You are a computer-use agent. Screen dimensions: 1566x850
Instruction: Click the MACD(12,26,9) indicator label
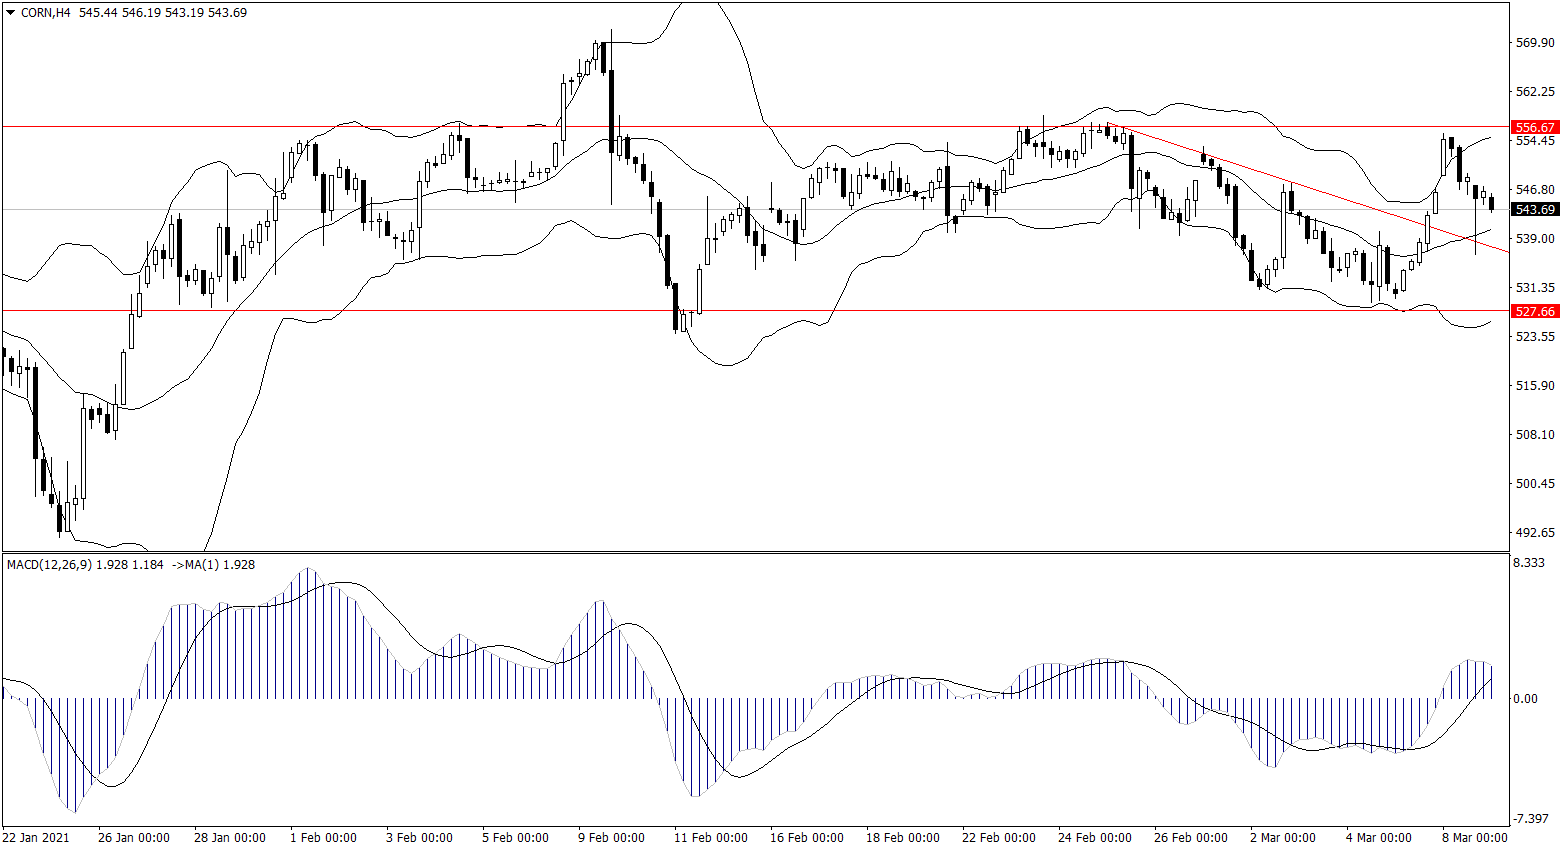coord(49,565)
